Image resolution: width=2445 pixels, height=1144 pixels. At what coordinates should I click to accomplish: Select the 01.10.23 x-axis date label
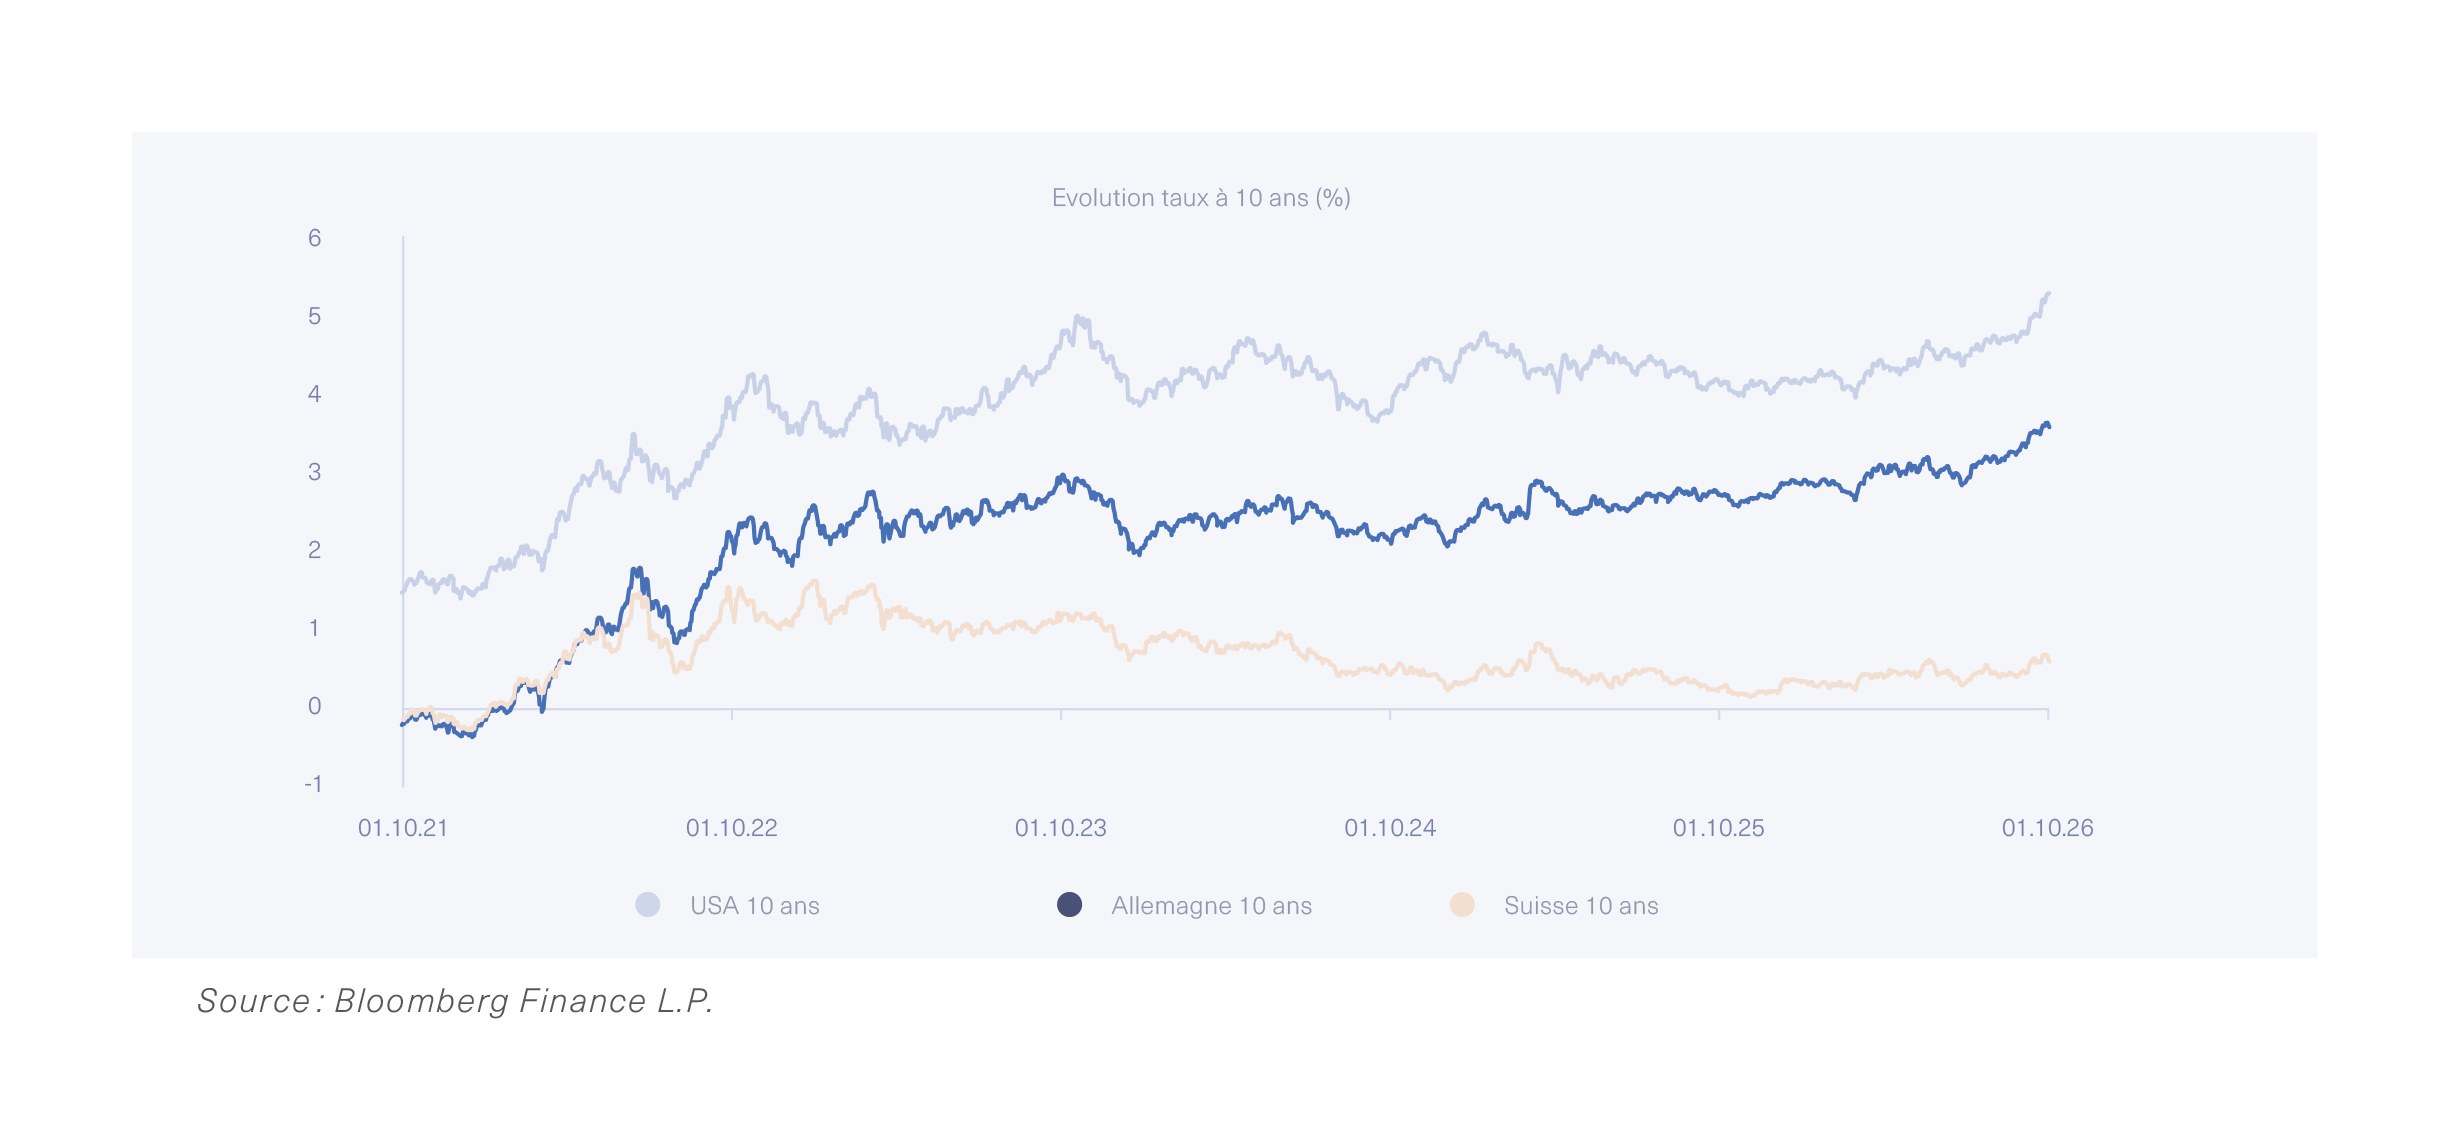tap(1061, 828)
